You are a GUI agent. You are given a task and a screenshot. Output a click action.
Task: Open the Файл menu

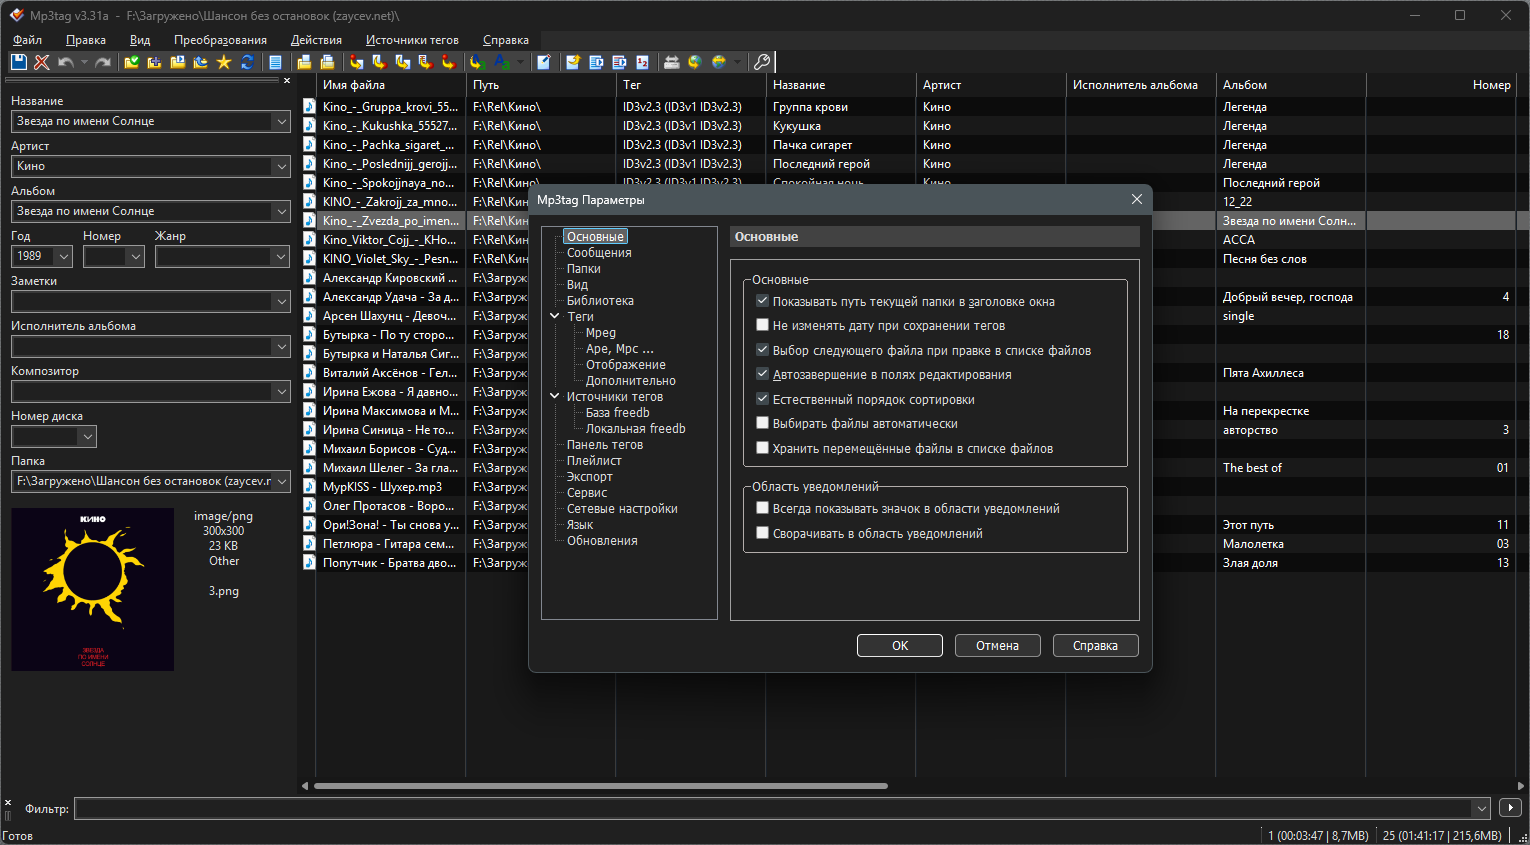click(27, 40)
